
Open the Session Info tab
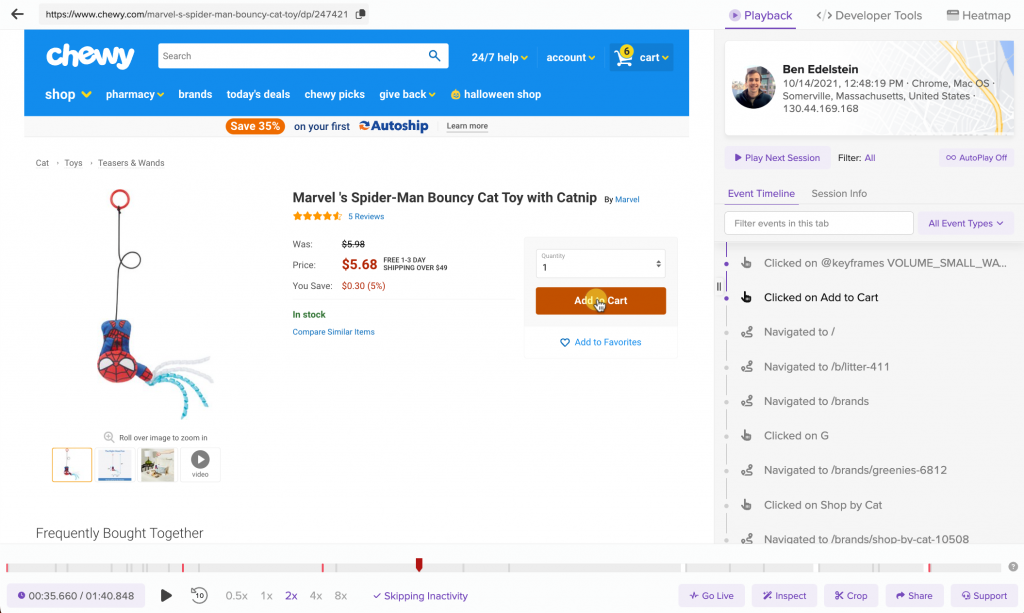coord(839,193)
